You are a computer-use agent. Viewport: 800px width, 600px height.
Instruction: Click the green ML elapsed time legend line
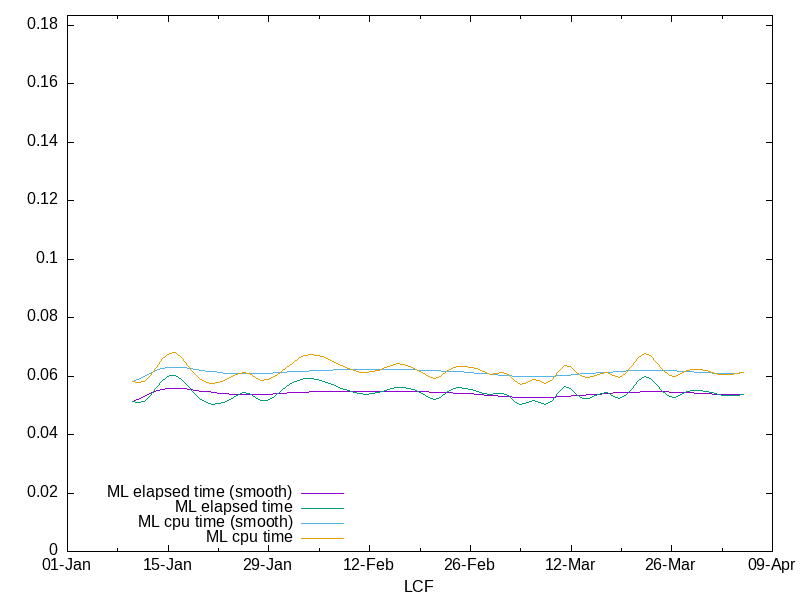point(322,507)
